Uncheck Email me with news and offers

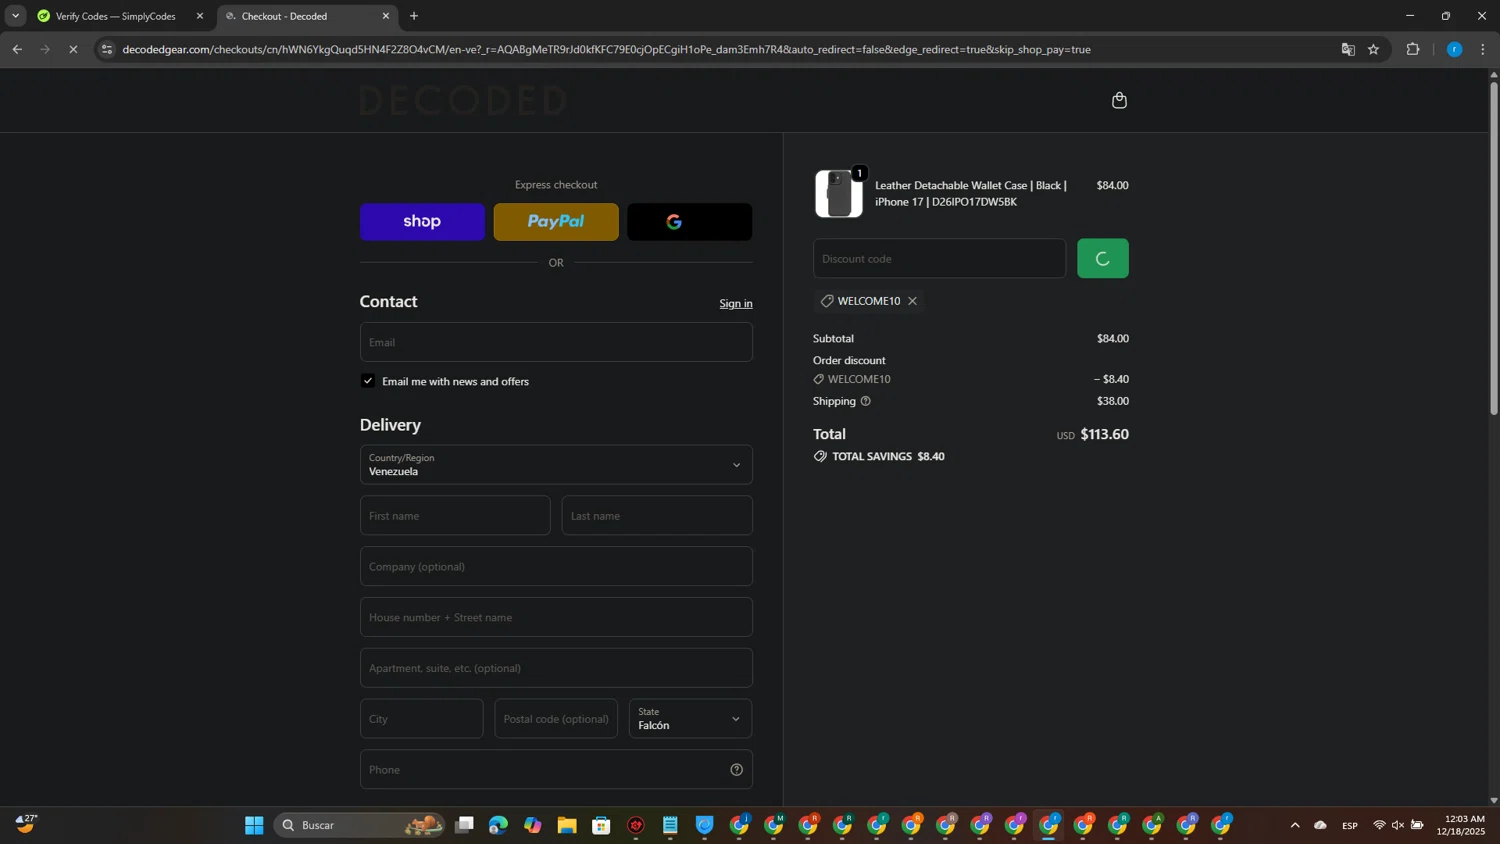tap(368, 381)
